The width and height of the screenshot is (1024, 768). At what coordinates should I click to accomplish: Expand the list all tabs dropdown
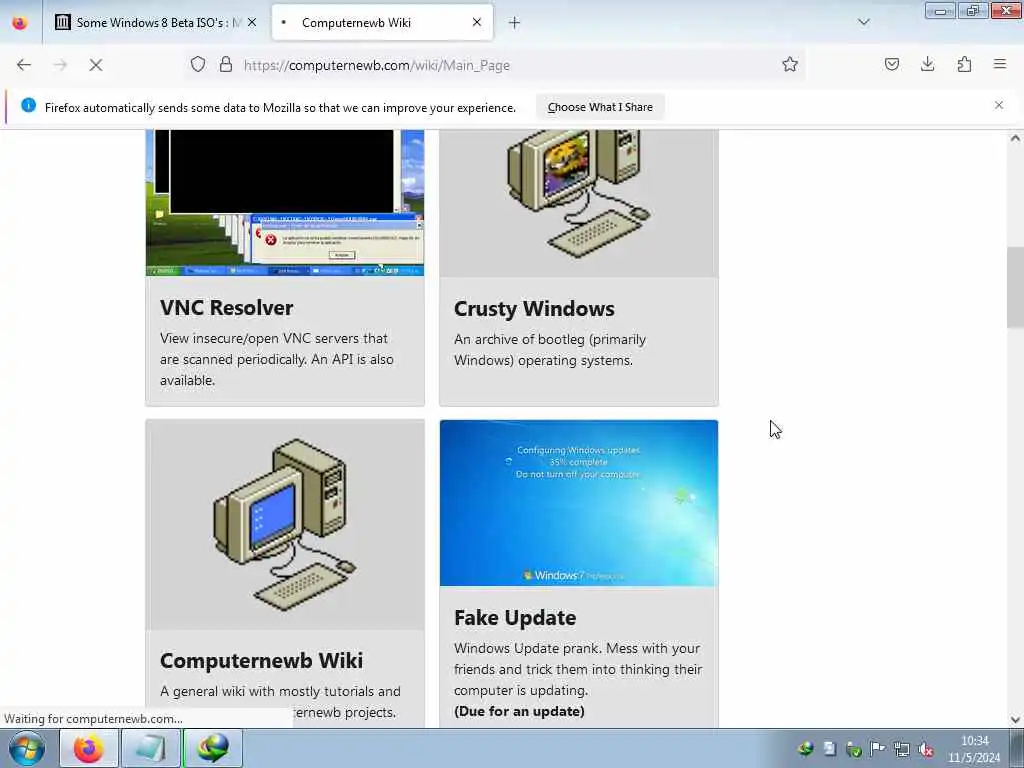pyautogui.click(x=863, y=22)
